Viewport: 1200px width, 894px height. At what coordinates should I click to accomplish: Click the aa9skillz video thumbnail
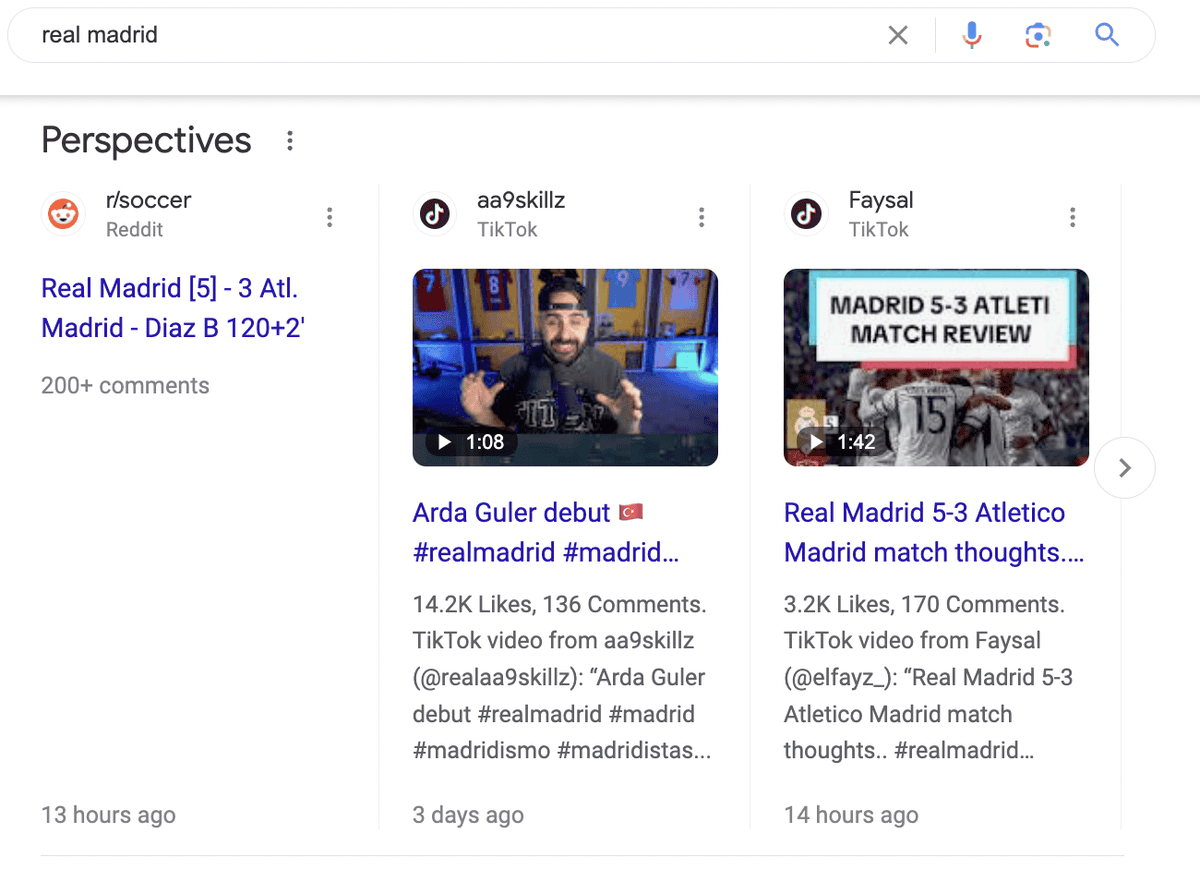(x=565, y=367)
